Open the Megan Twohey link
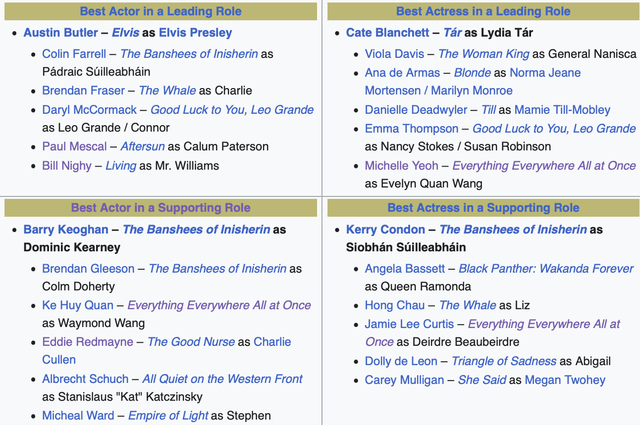Image resolution: width=640 pixels, height=425 pixels. point(565,380)
